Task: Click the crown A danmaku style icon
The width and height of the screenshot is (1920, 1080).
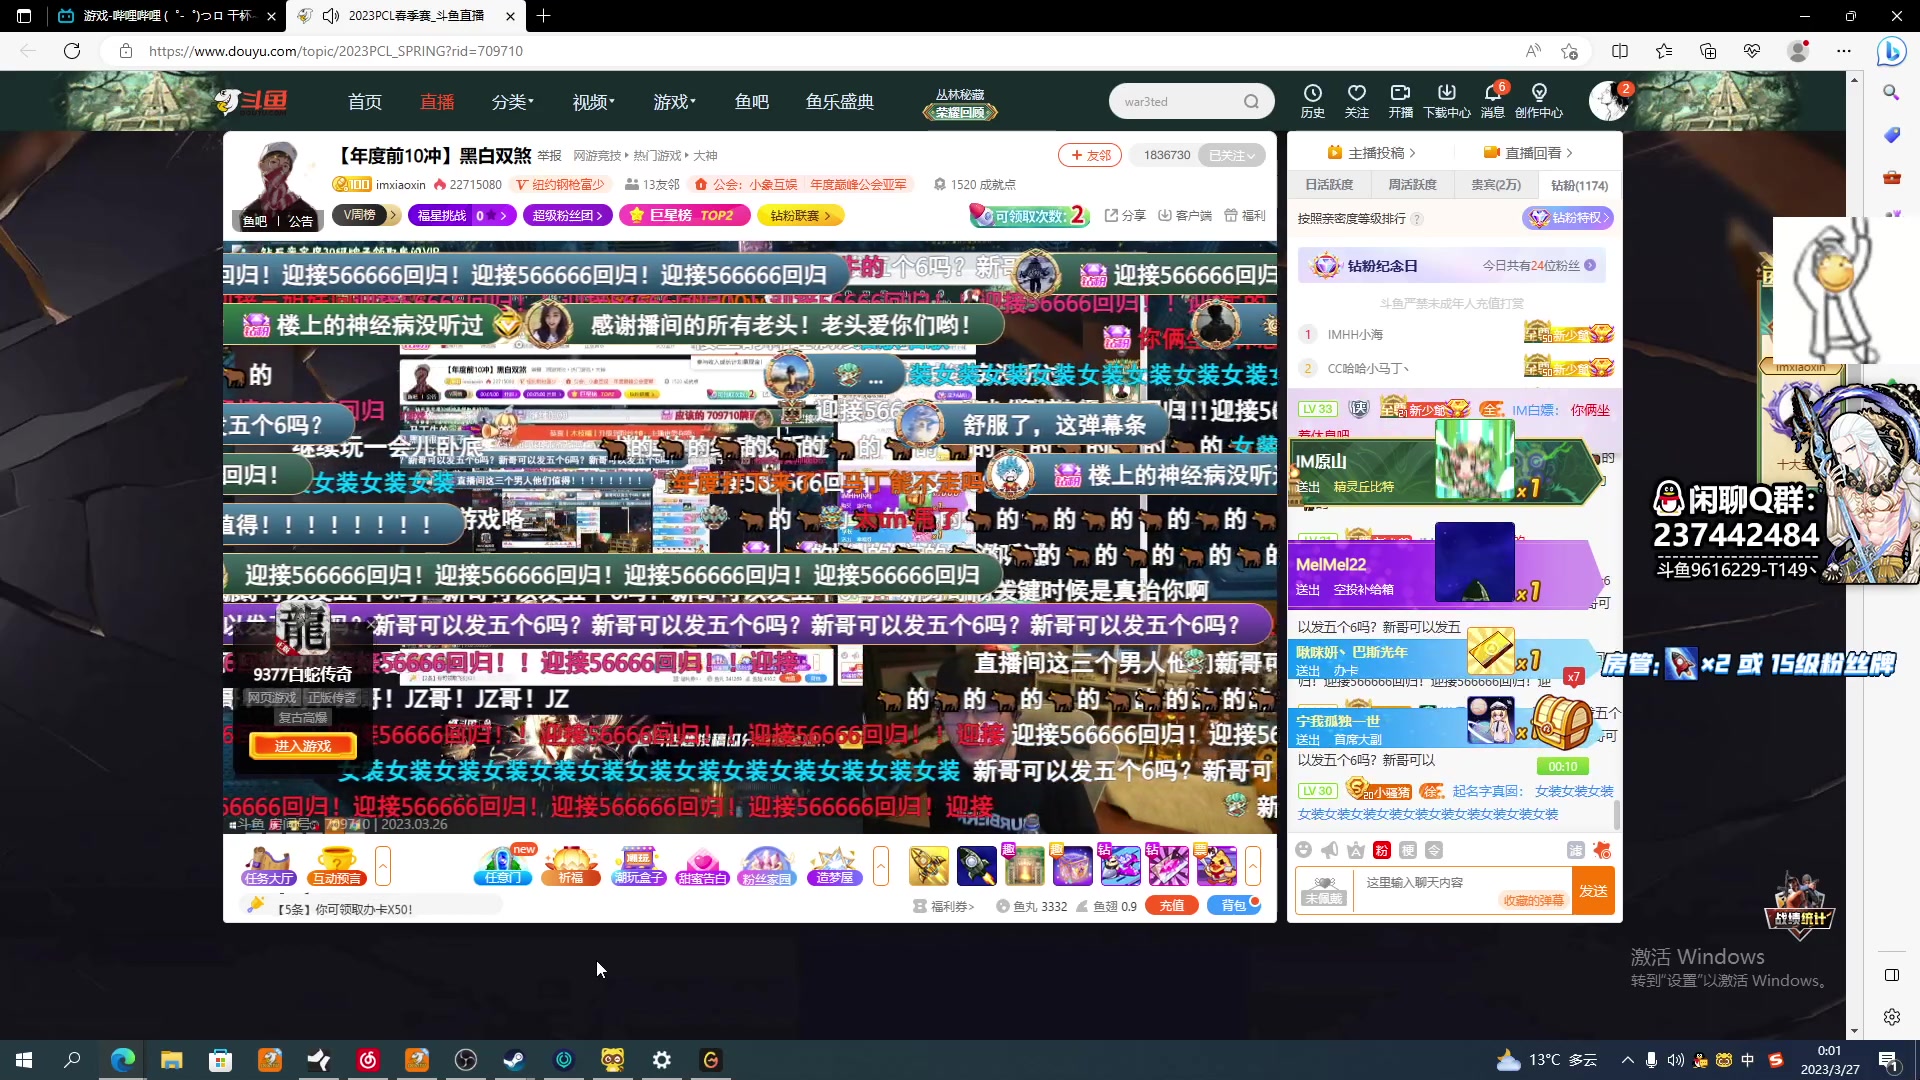Action: tap(1355, 850)
